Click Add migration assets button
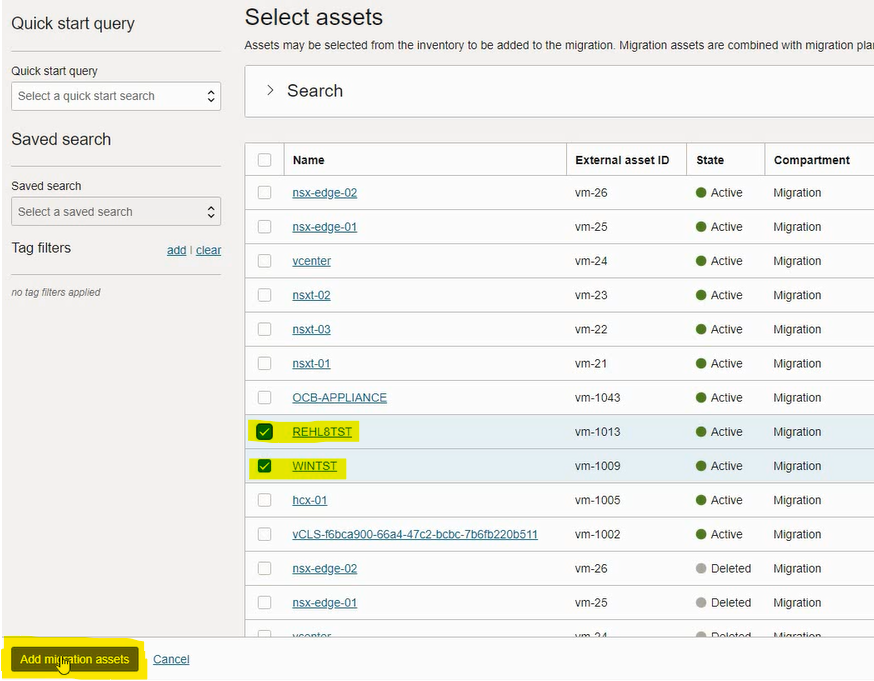The image size is (874, 681). click(75, 659)
